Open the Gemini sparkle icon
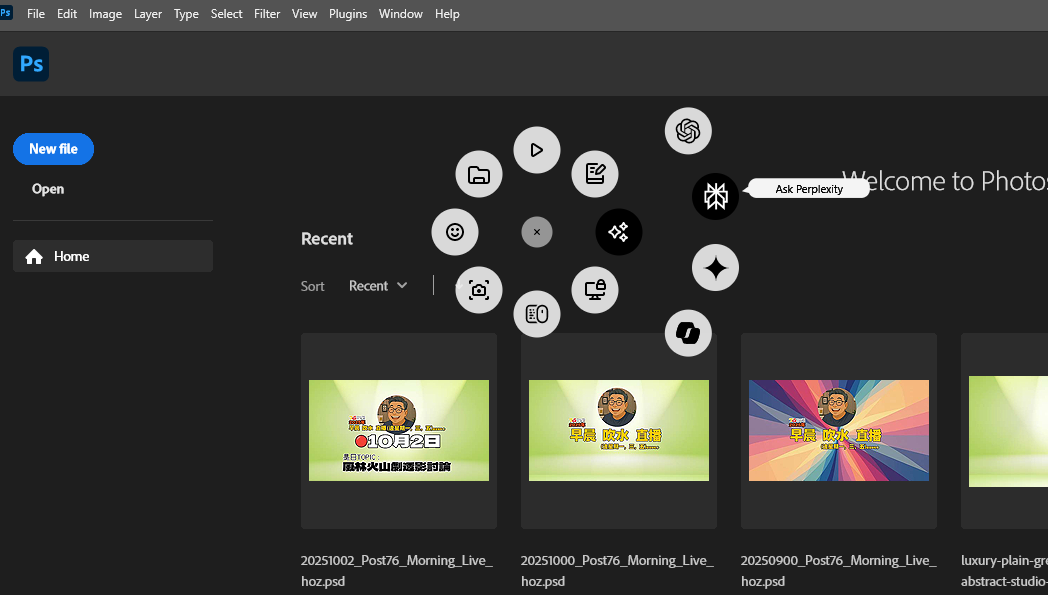Viewport: 1048px width, 595px height. 715,268
